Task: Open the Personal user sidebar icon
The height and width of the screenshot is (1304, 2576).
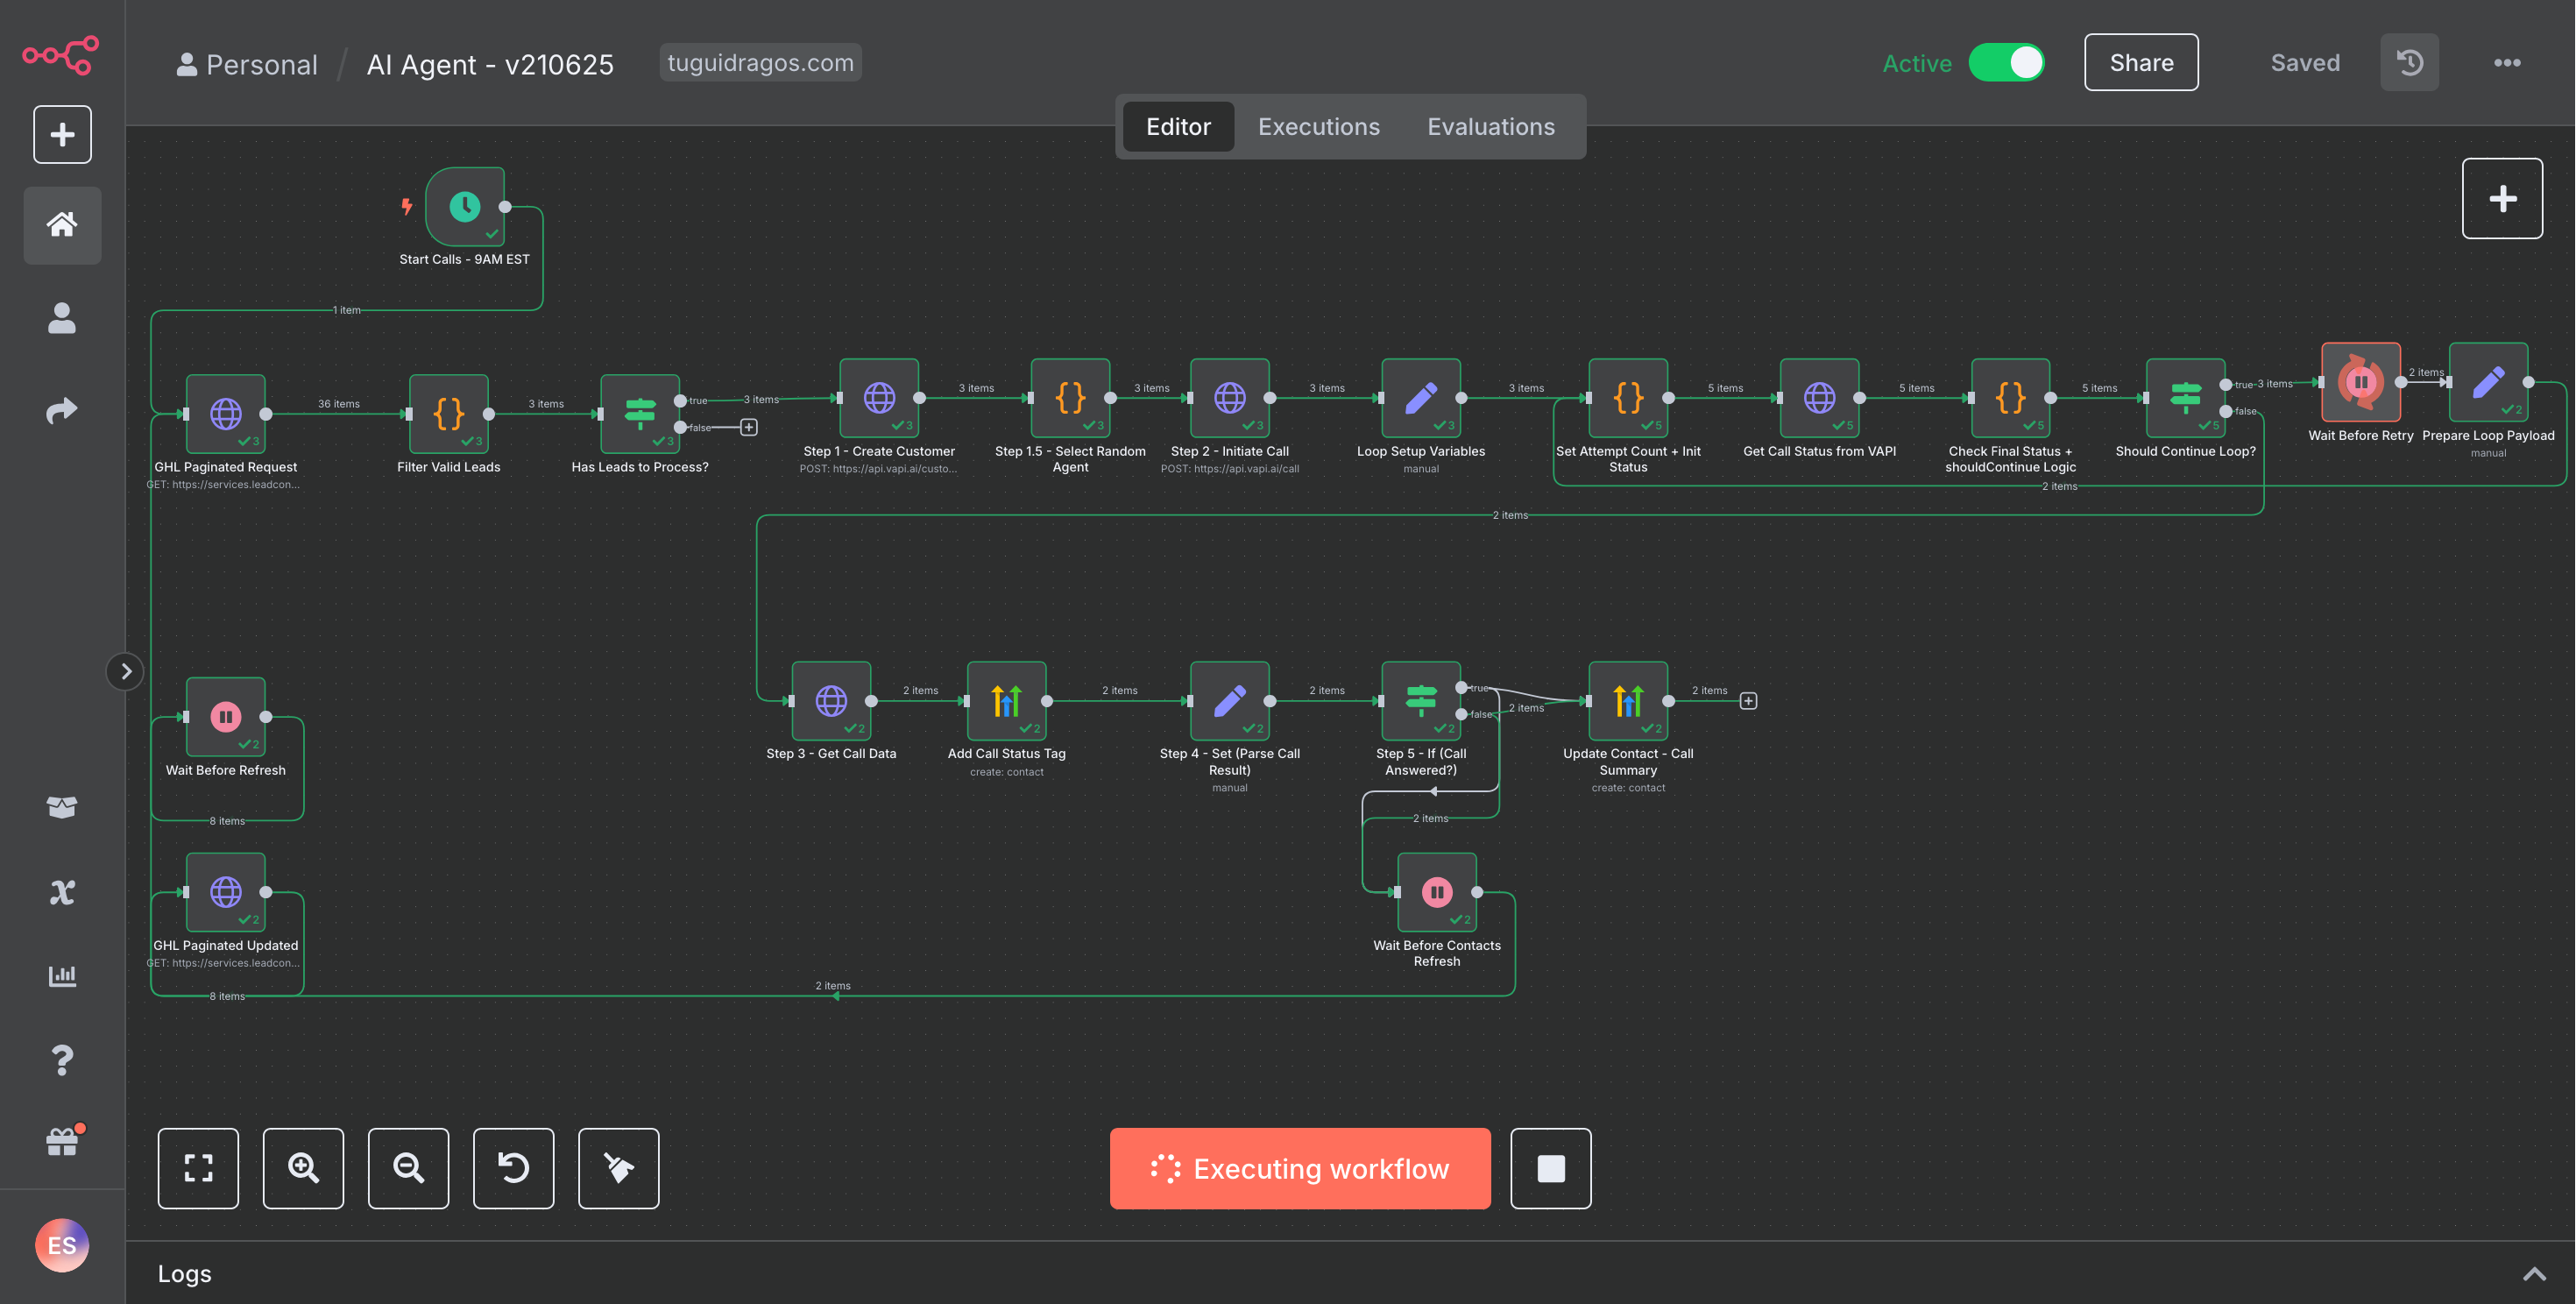Action: pos(62,318)
